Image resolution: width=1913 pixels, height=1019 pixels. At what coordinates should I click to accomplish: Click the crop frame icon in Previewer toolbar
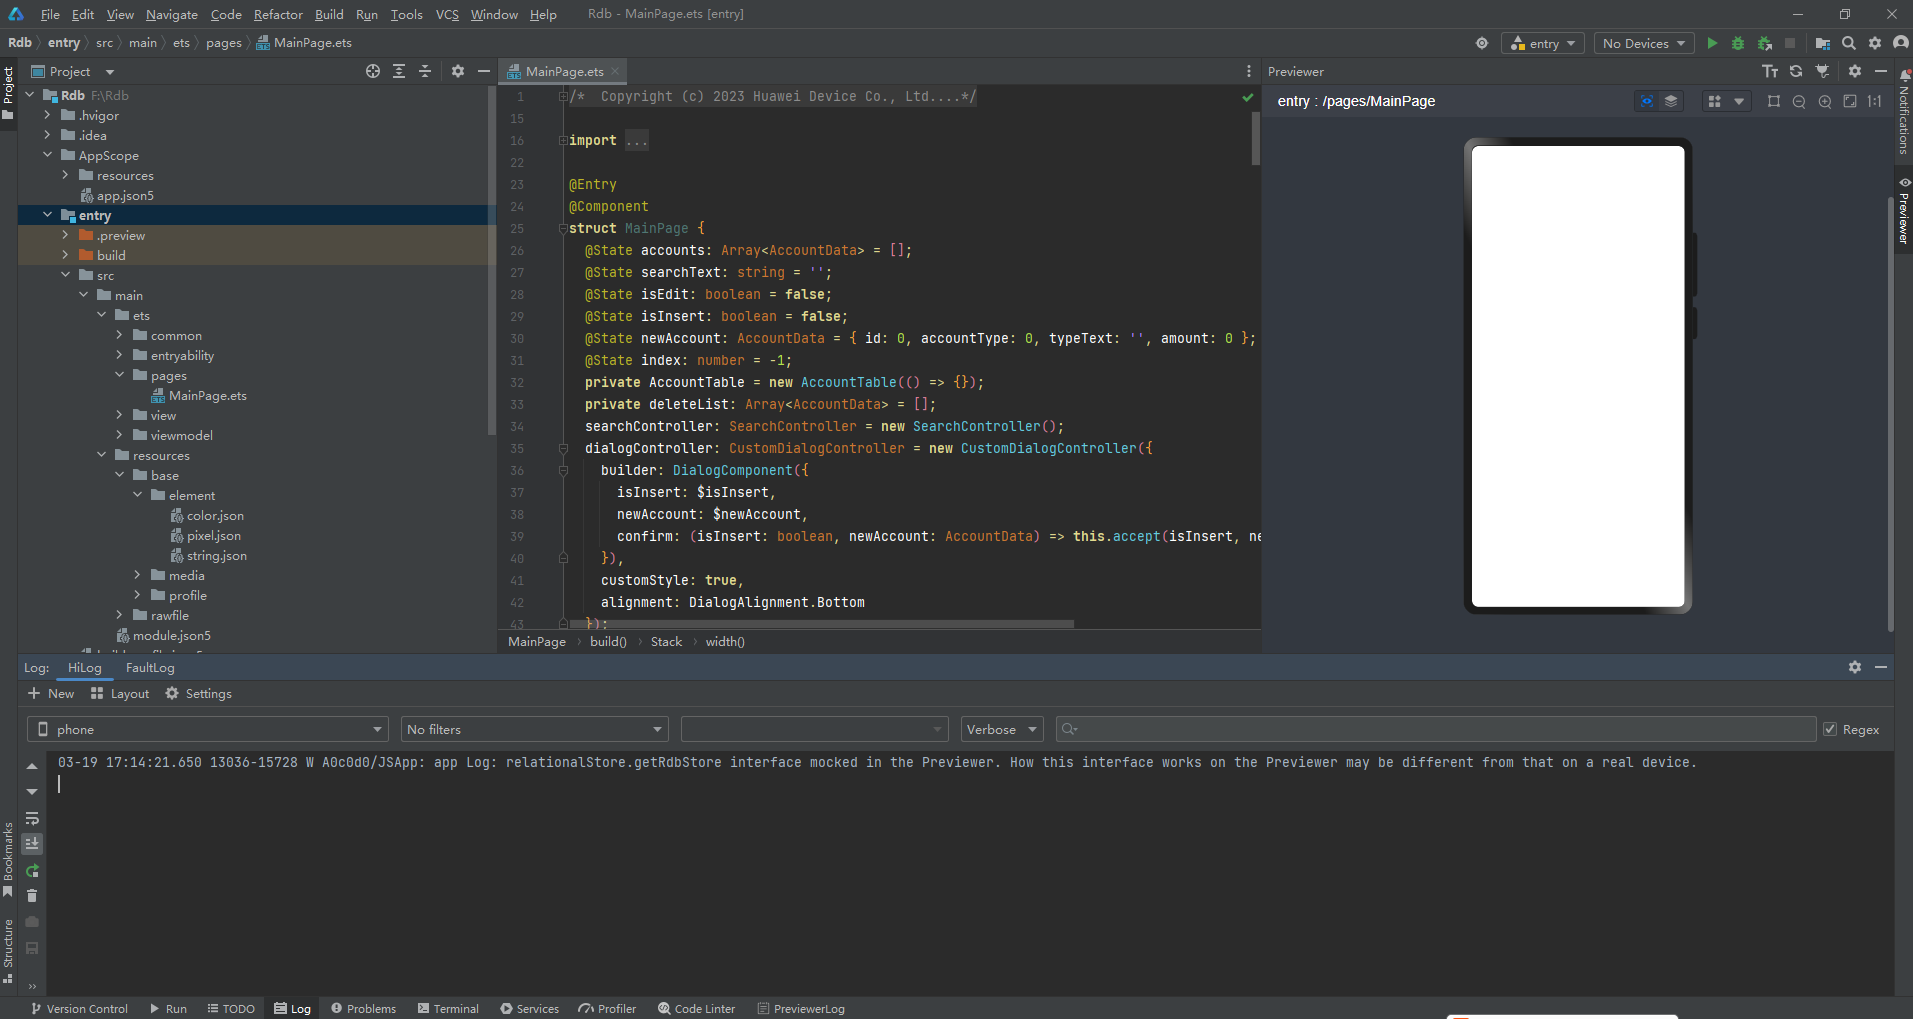pyautogui.click(x=1774, y=101)
